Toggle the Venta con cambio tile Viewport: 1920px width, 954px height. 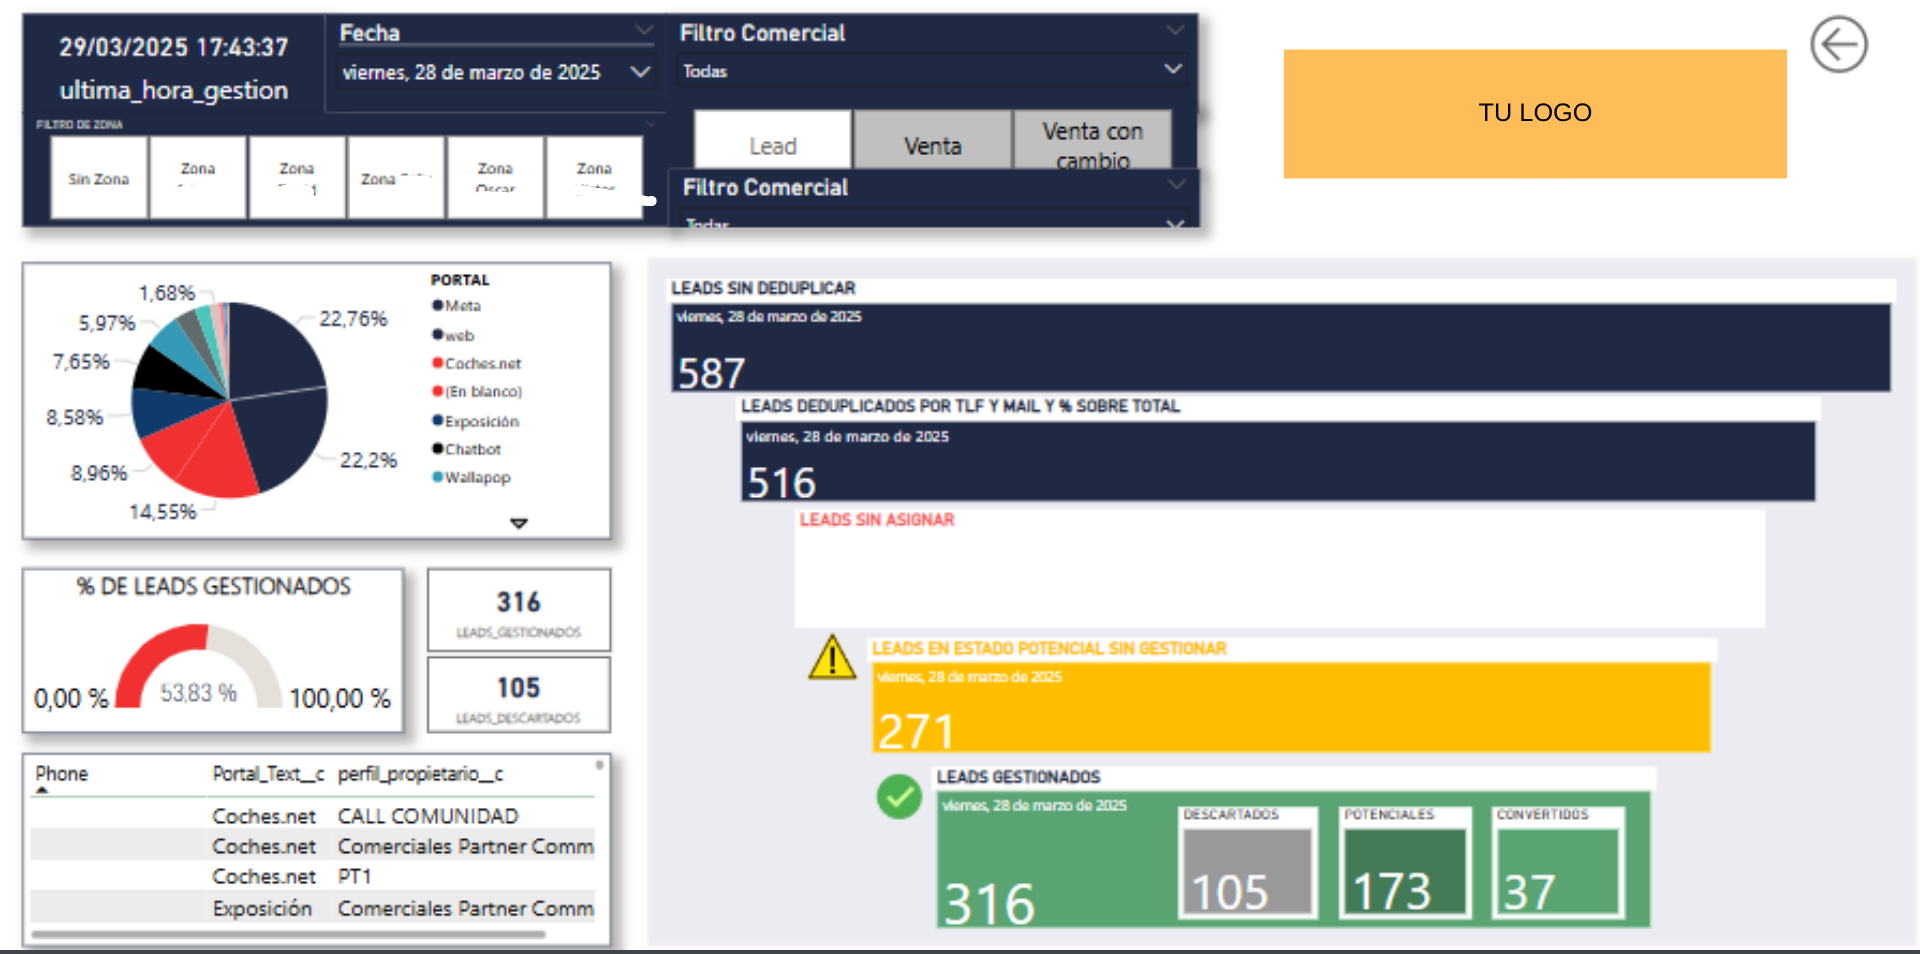click(x=1092, y=140)
